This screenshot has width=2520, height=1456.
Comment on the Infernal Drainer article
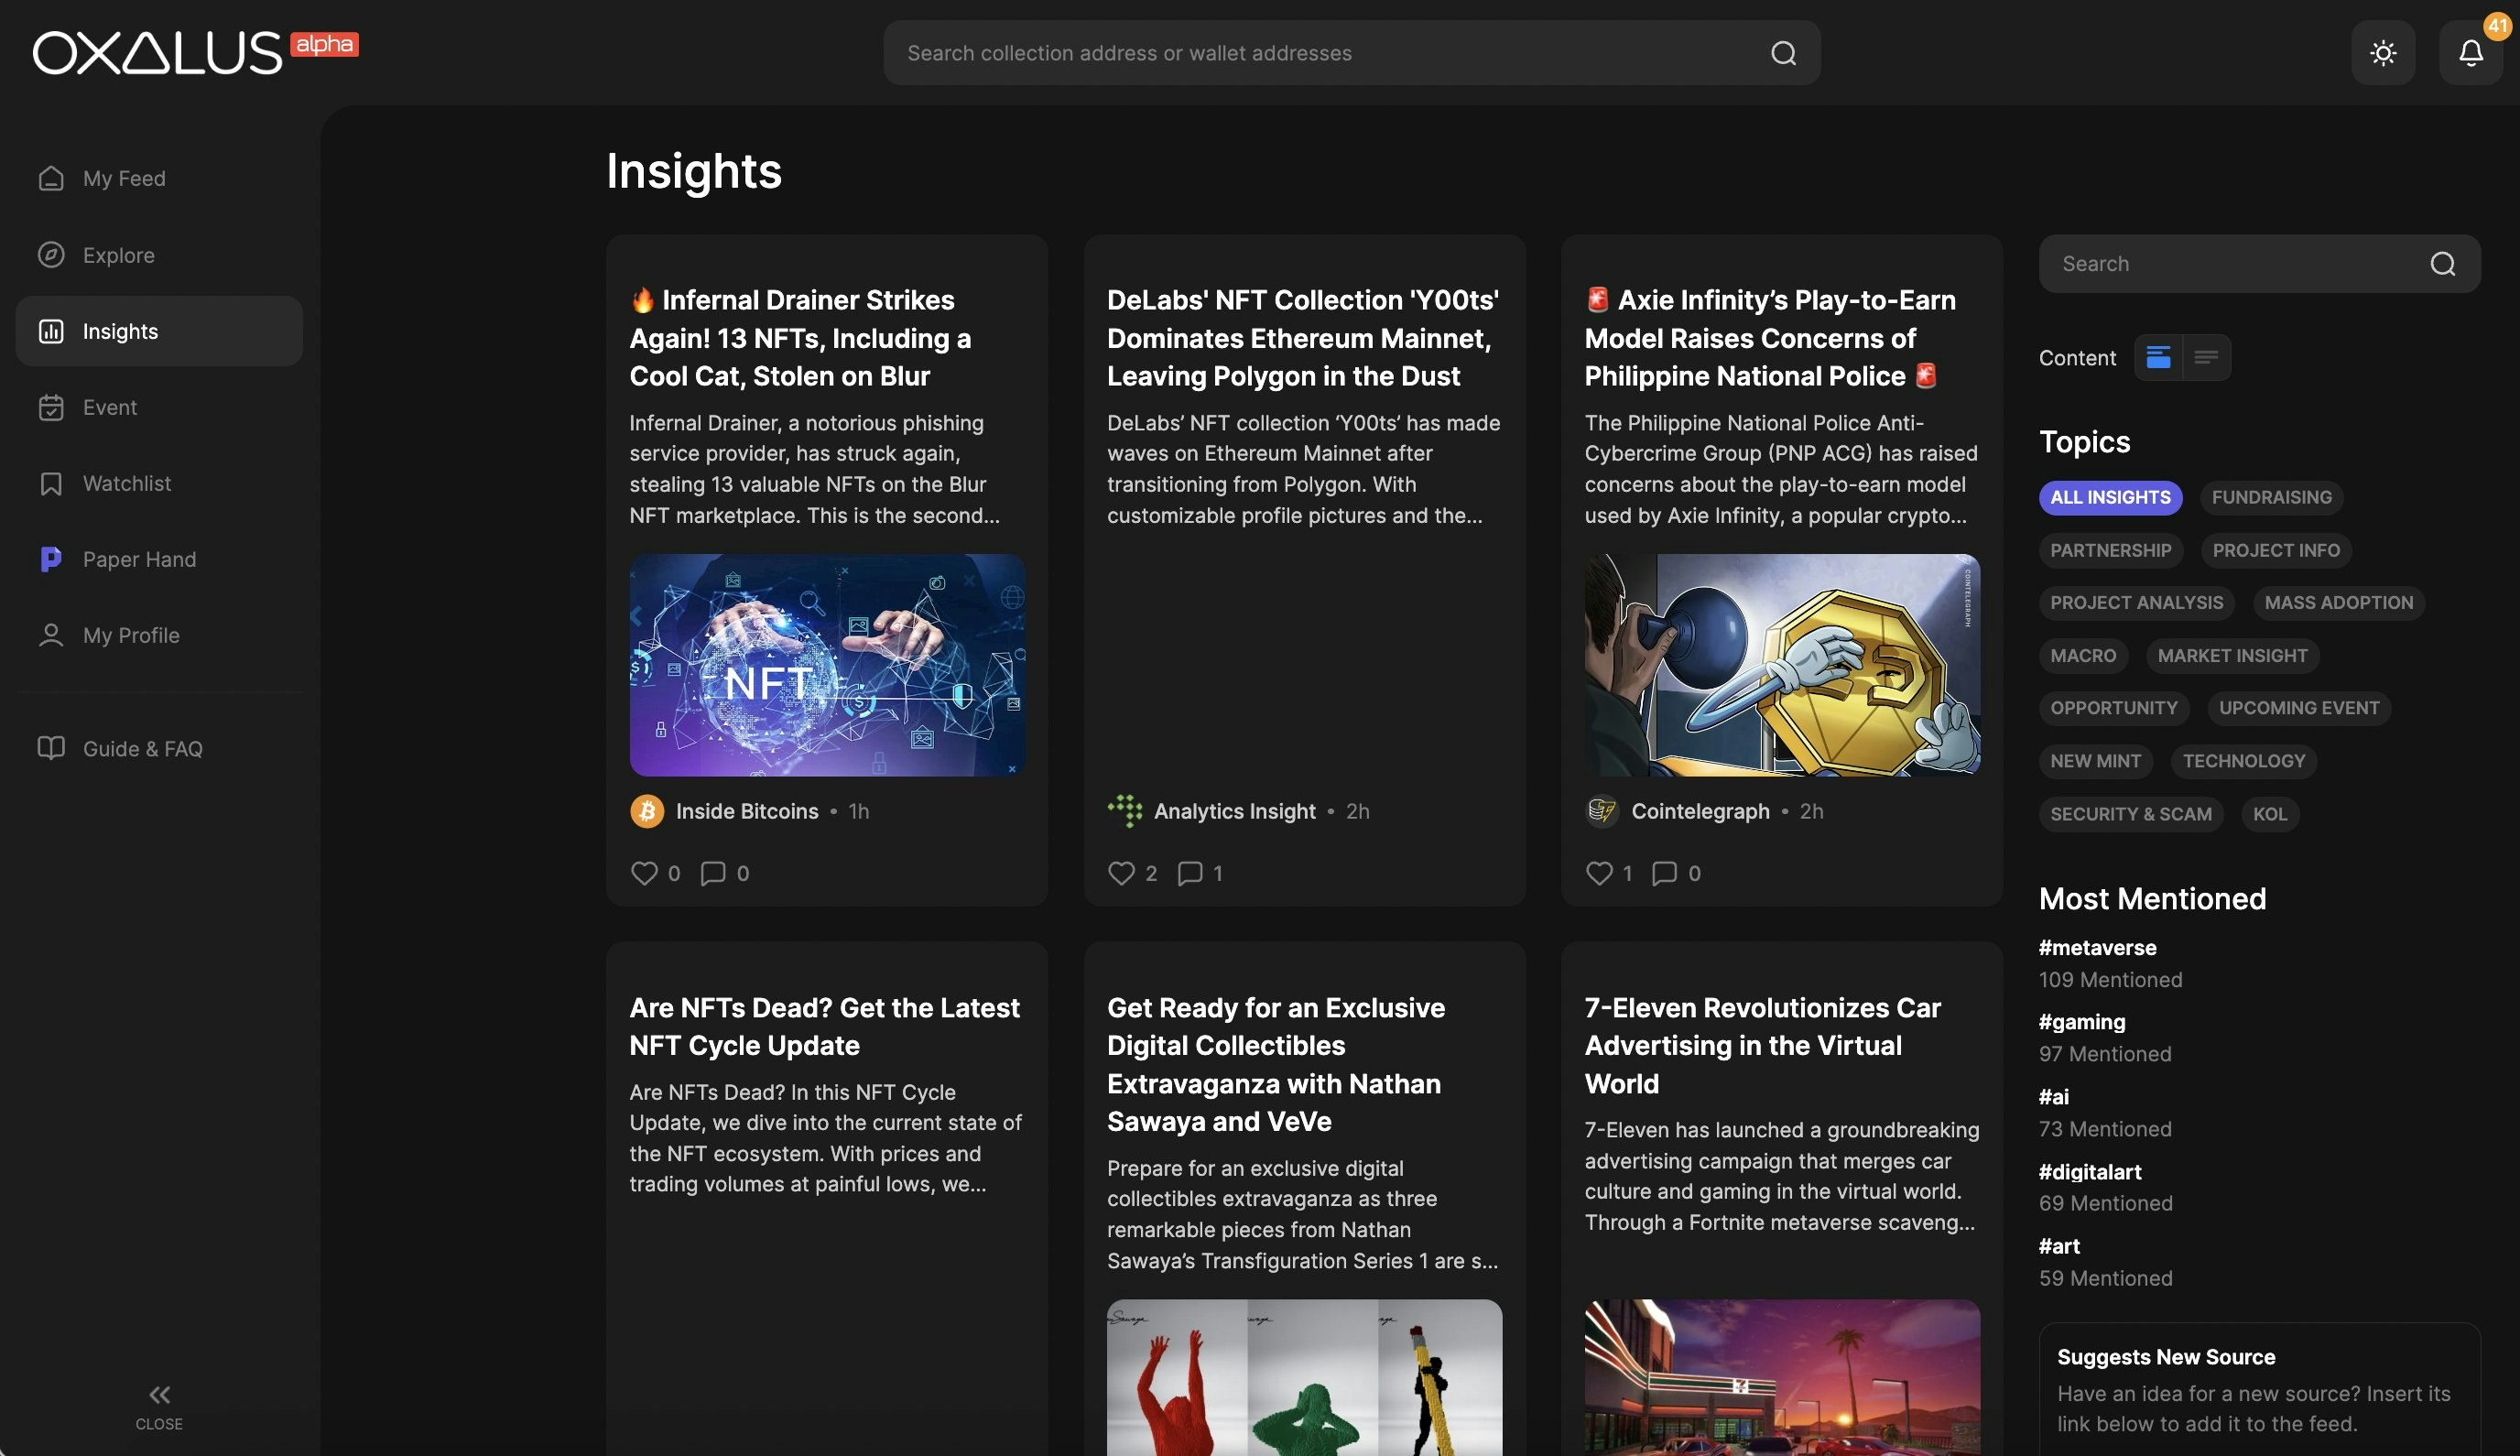tap(712, 873)
